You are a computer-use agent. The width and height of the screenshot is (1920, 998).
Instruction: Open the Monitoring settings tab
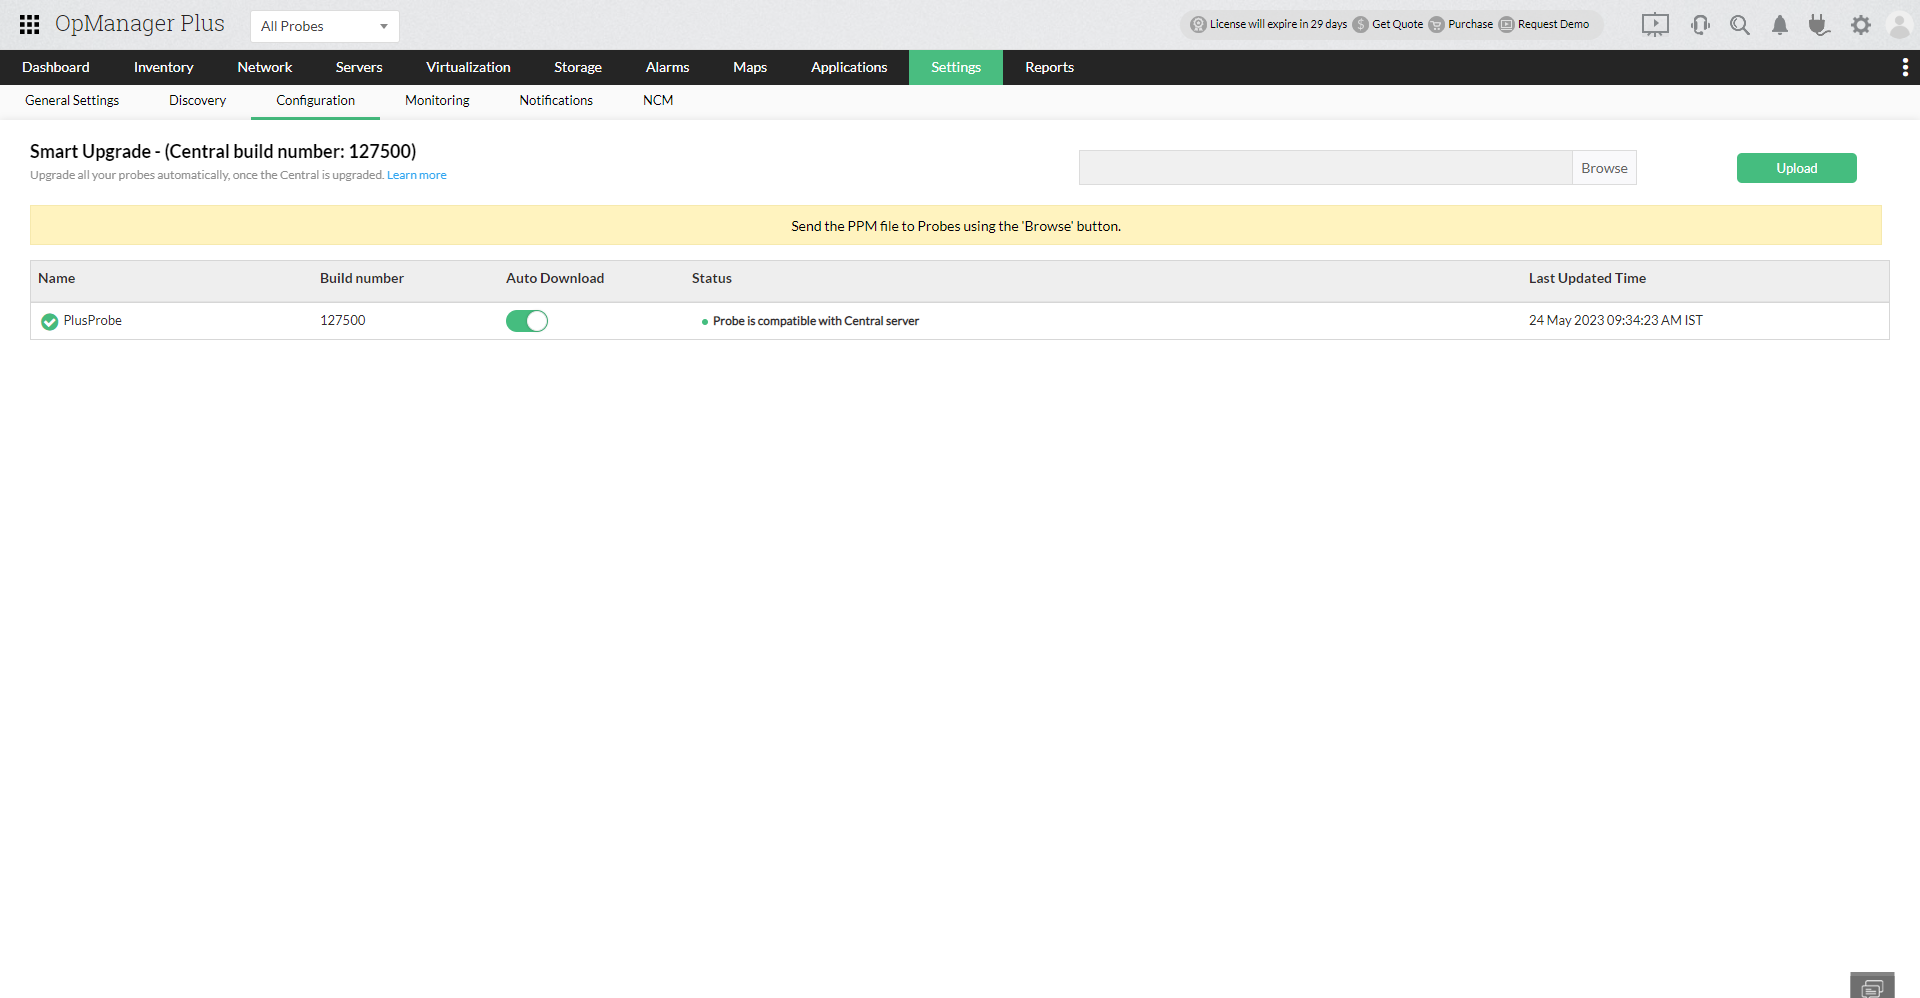tap(437, 100)
